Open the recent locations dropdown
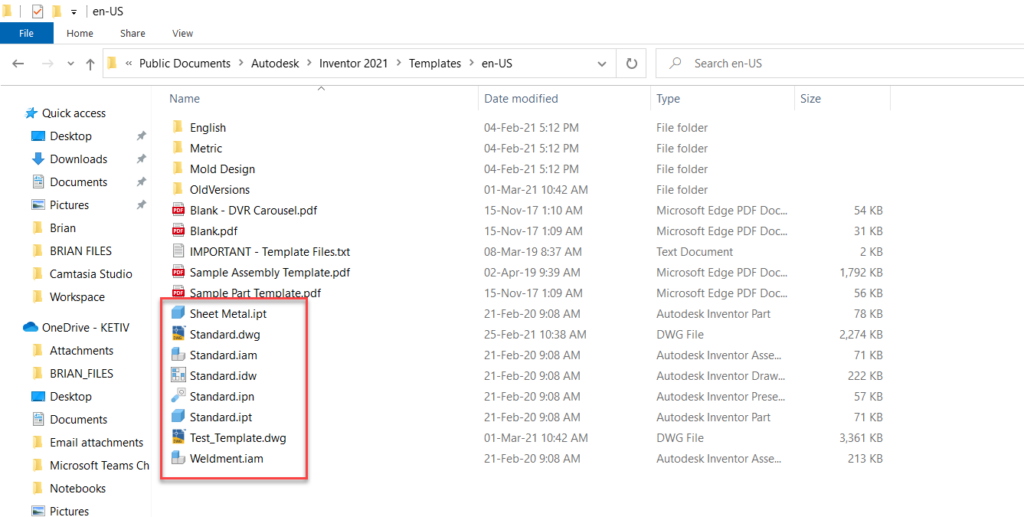The height and width of the screenshot is (517, 1024). point(71,64)
